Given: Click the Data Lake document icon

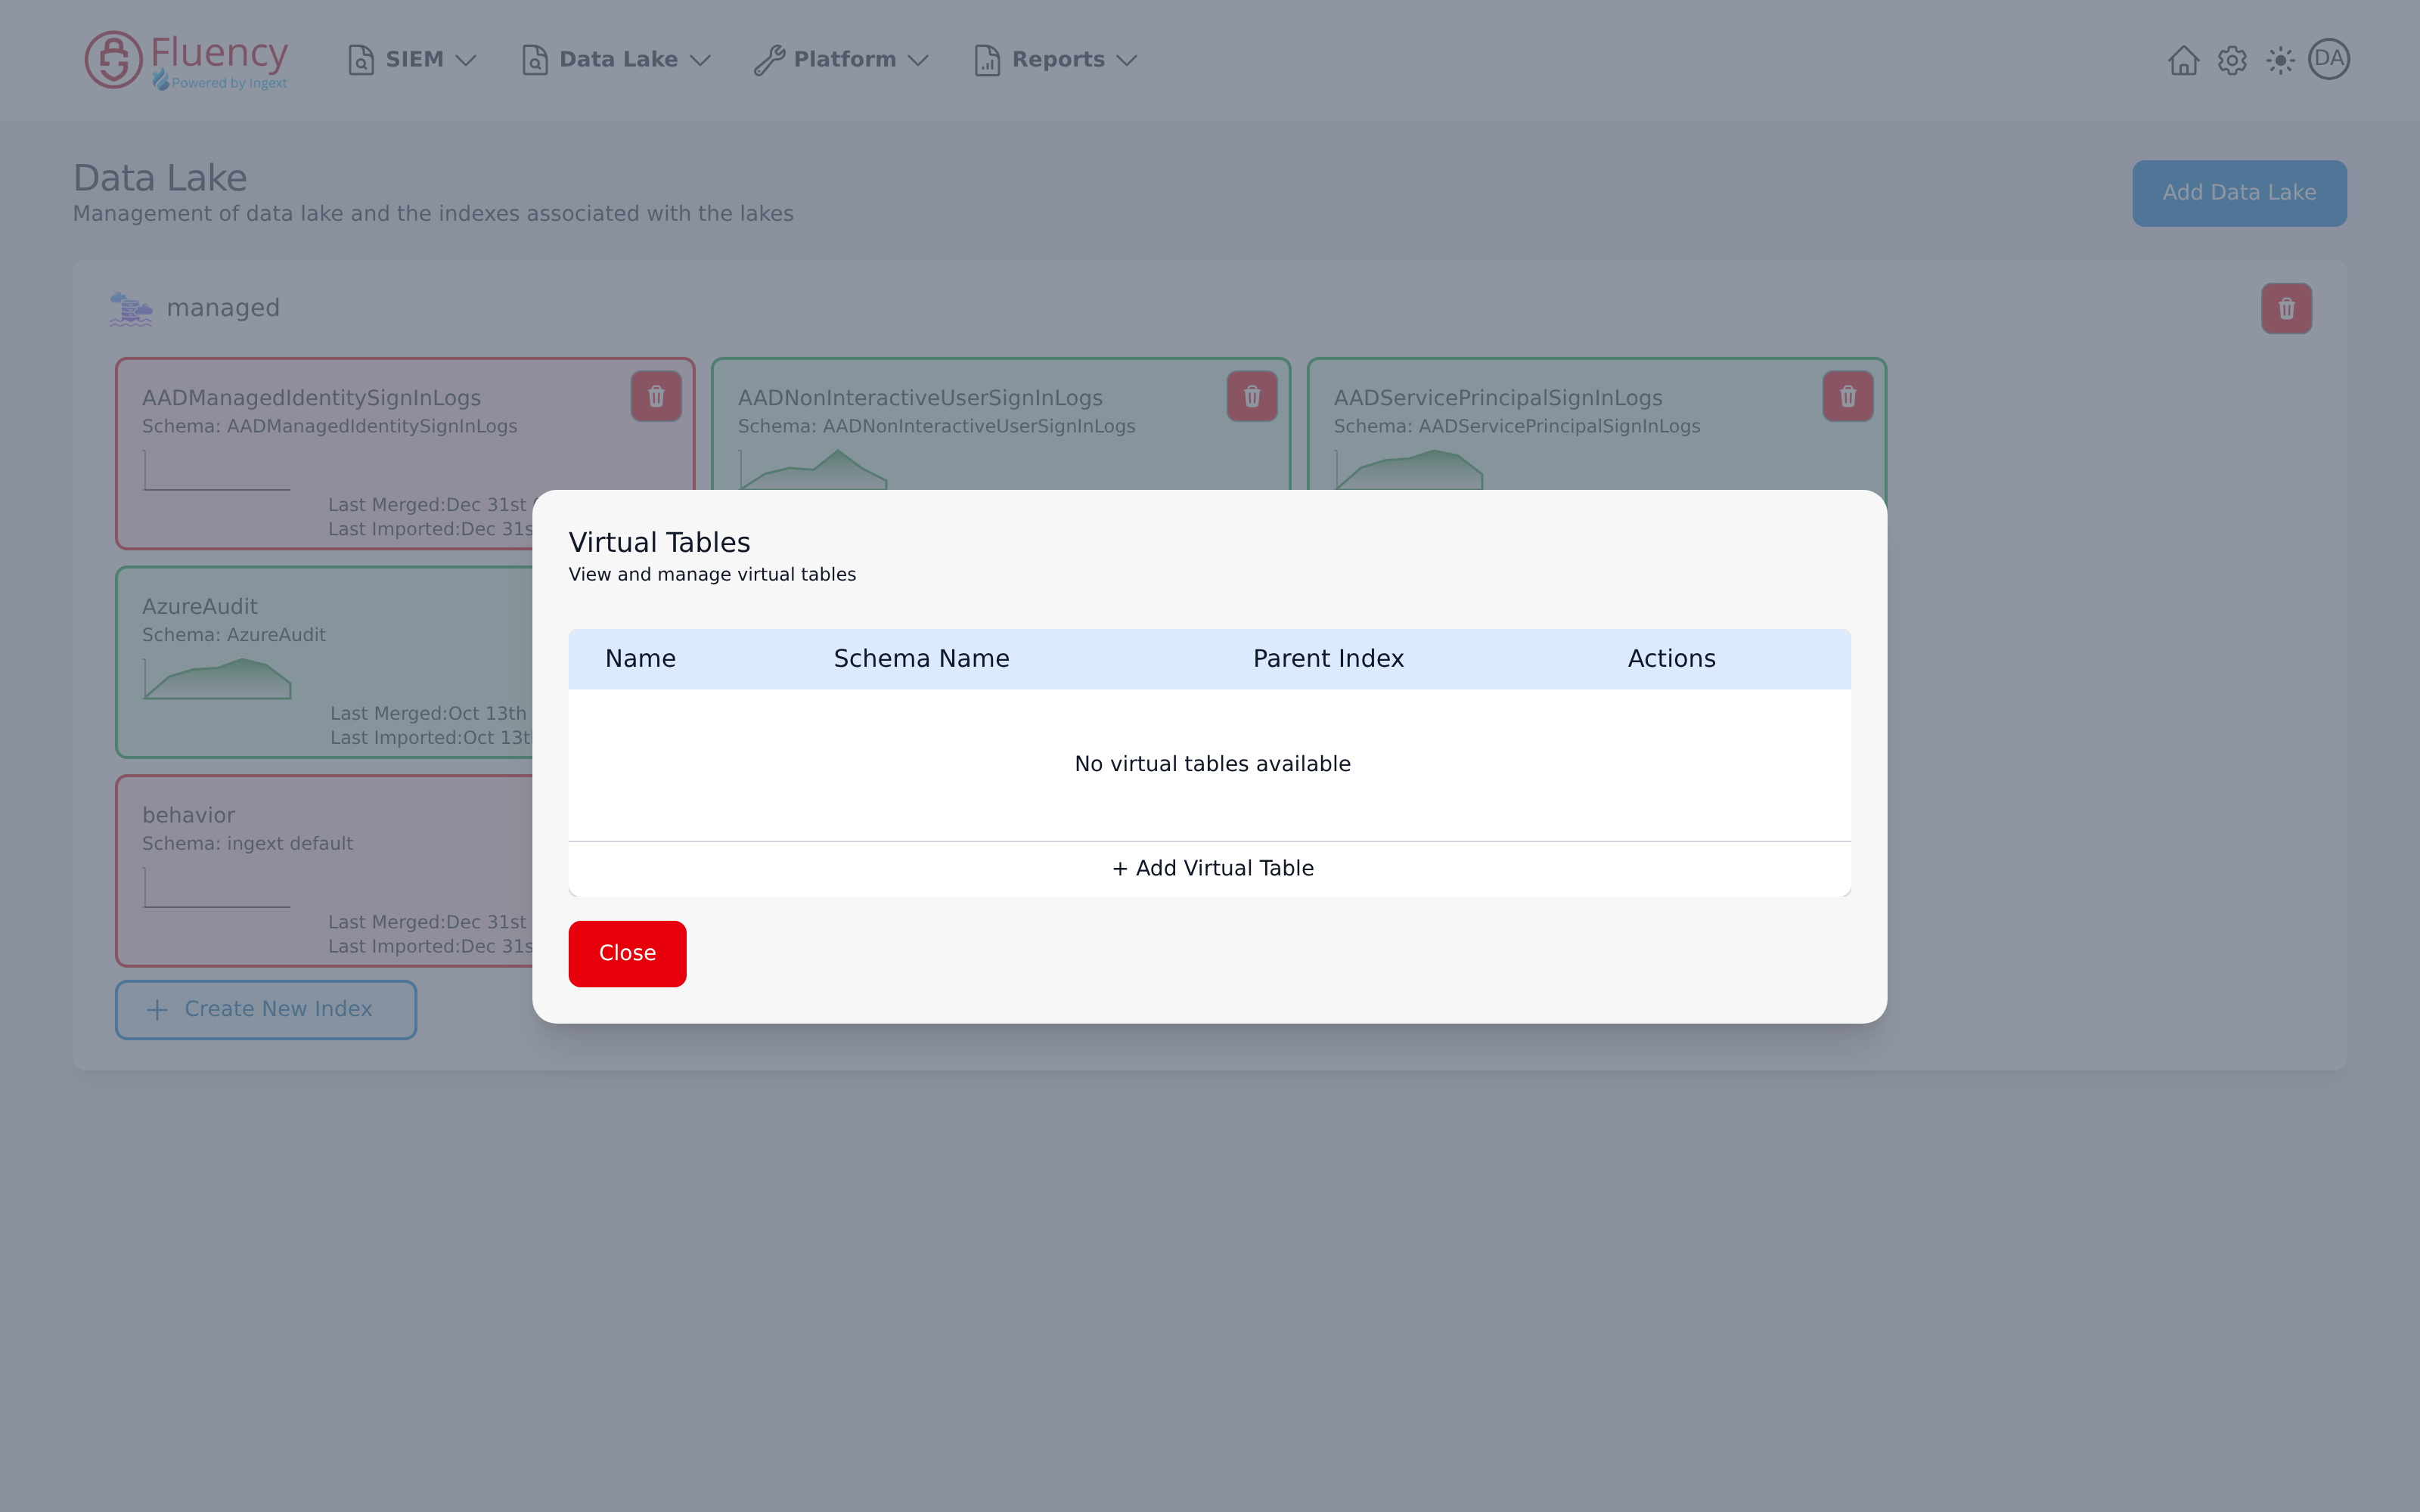Looking at the screenshot, I should pos(535,60).
